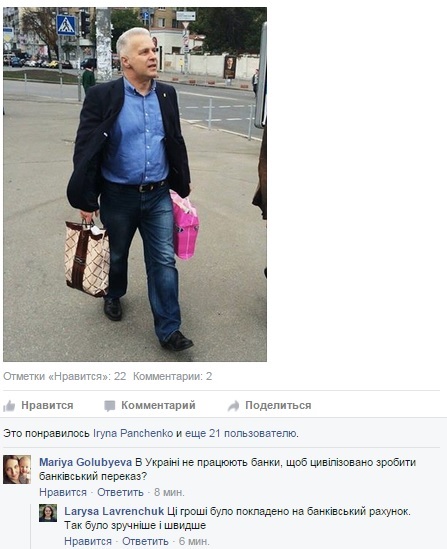Click the 6 мин. reply timestamp
The image size is (447, 549).
[x=194, y=541]
